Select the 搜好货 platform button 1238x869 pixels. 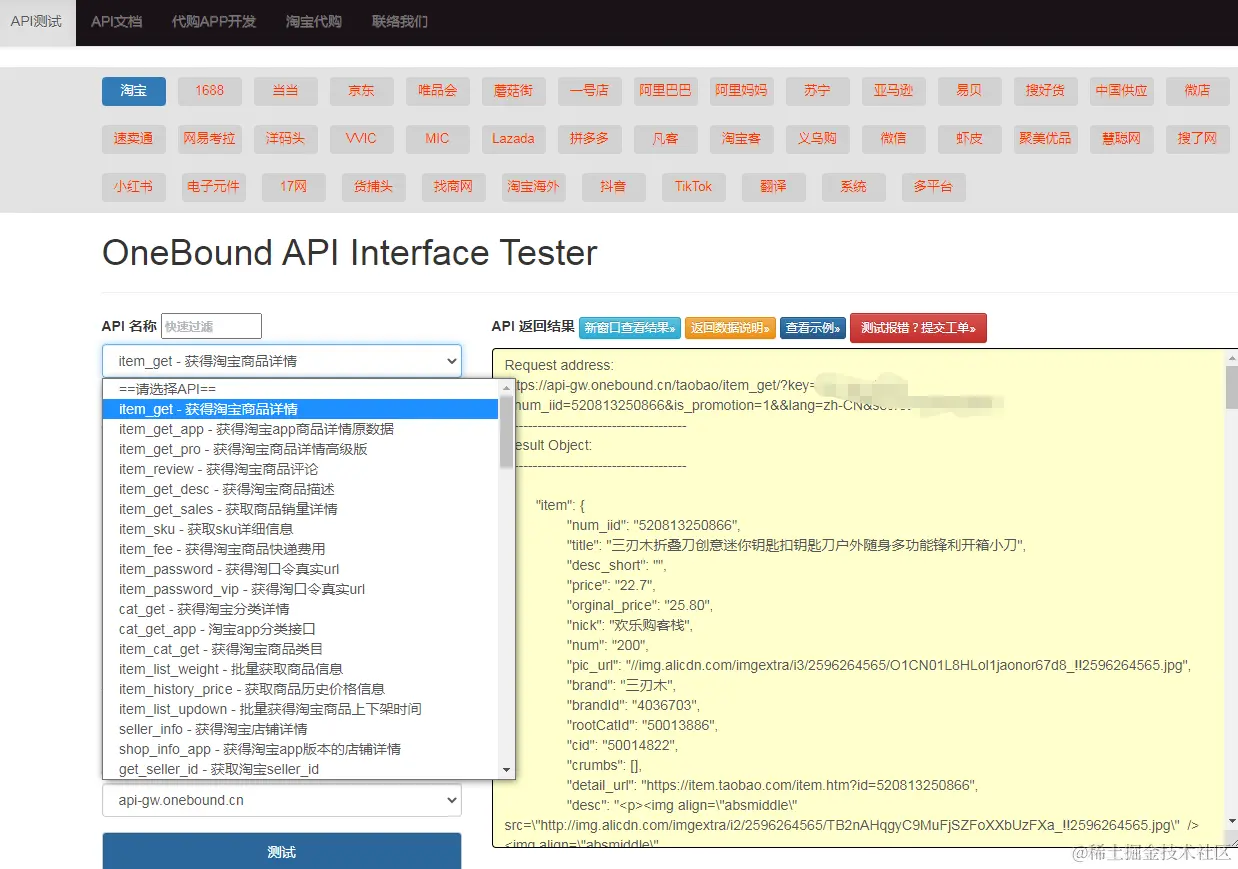[1046, 90]
